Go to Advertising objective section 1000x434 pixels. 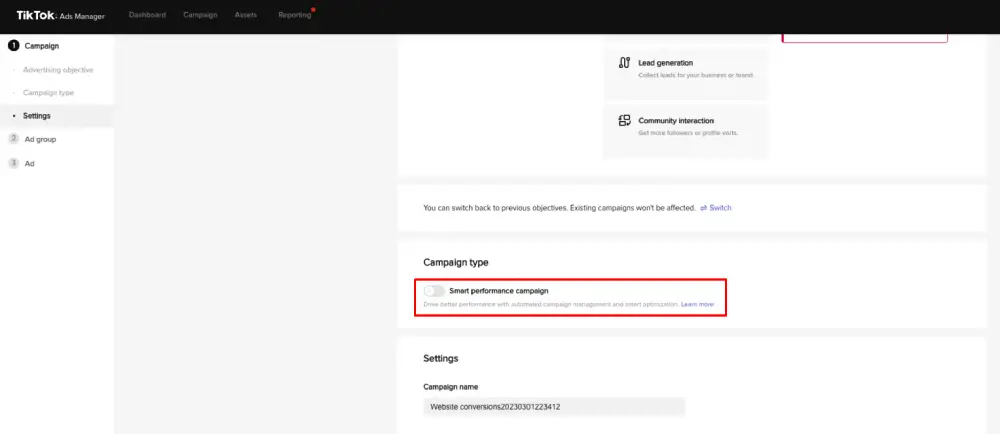point(58,69)
